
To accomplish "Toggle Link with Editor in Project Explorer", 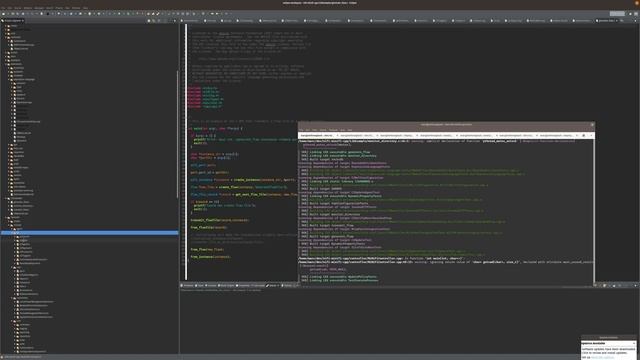I will click(x=154, y=20).
